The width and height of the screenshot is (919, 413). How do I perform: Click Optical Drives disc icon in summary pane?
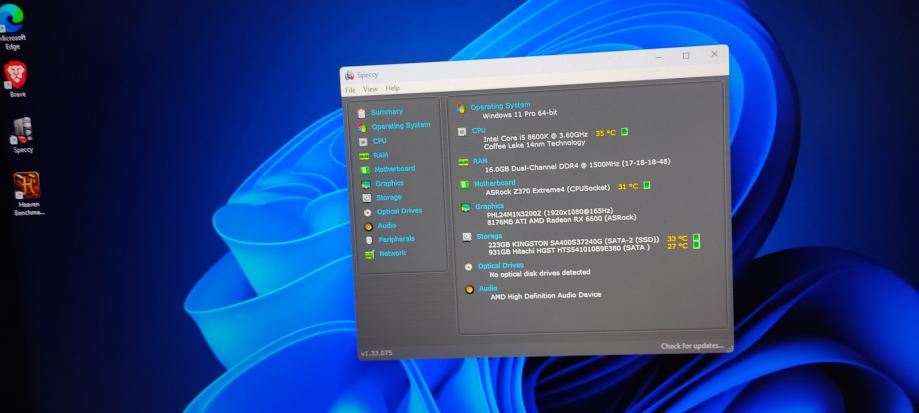(468, 267)
